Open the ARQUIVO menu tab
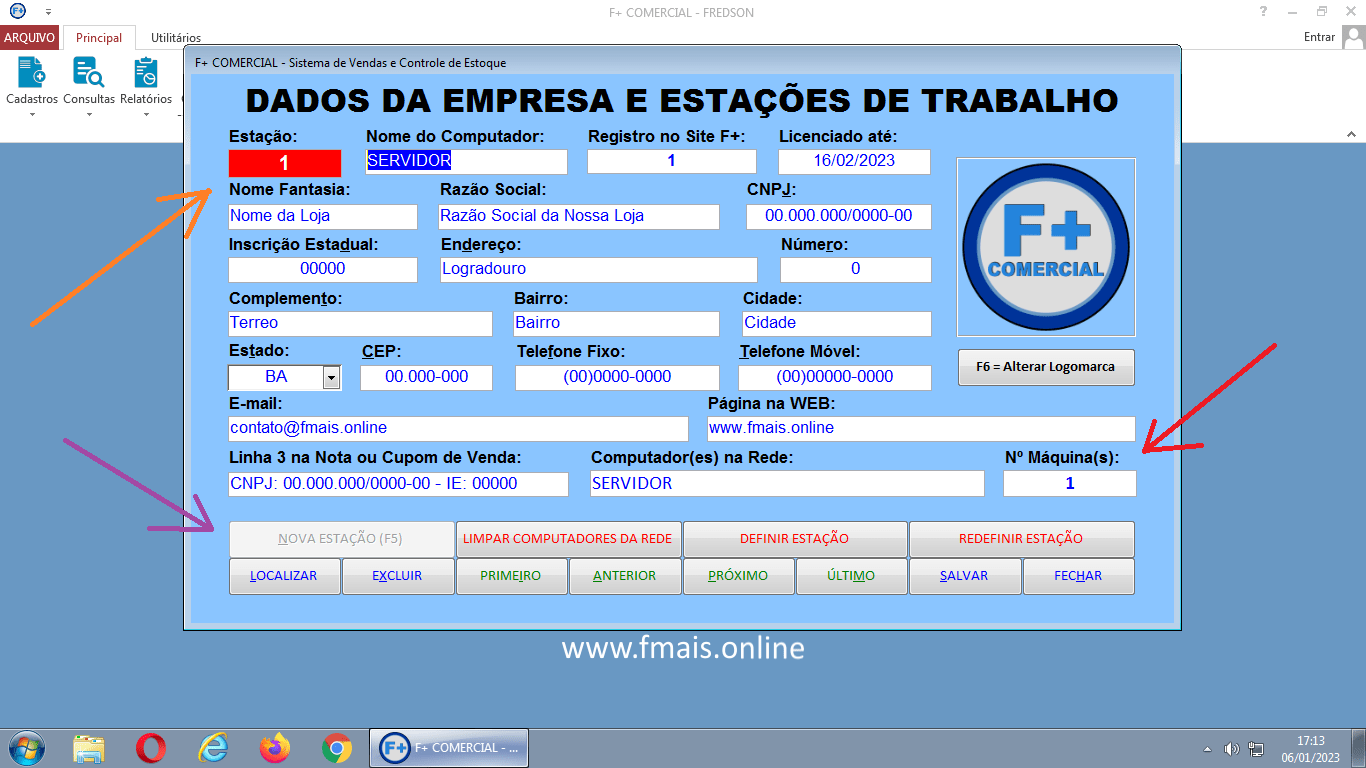Viewport: 1366px width, 768px height. [x=30, y=38]
